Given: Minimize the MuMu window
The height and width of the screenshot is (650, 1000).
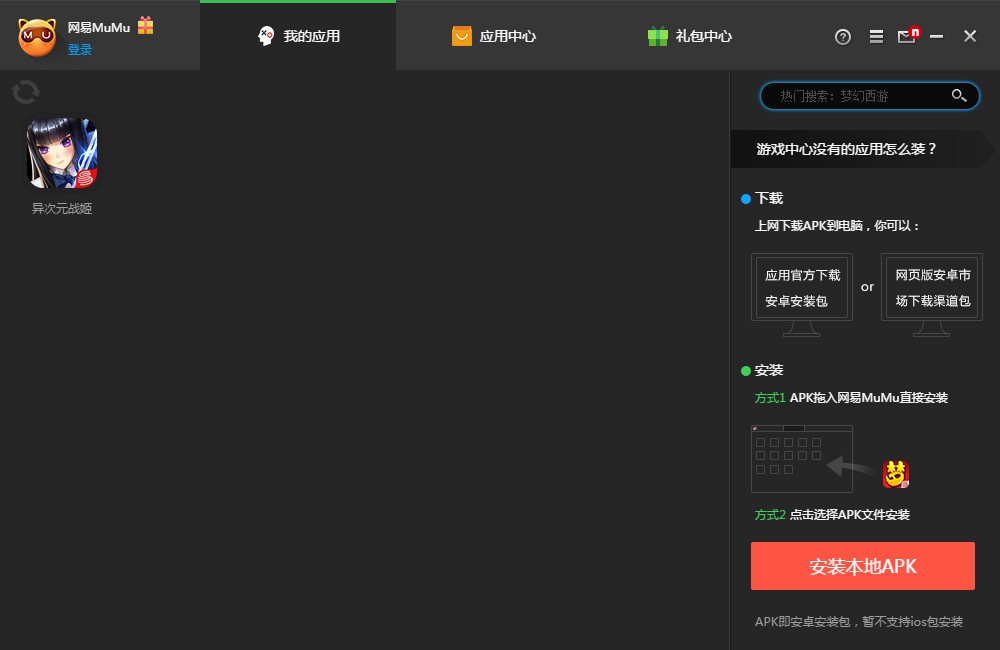Looking at the screenshot, I should [x=936, y=36].
